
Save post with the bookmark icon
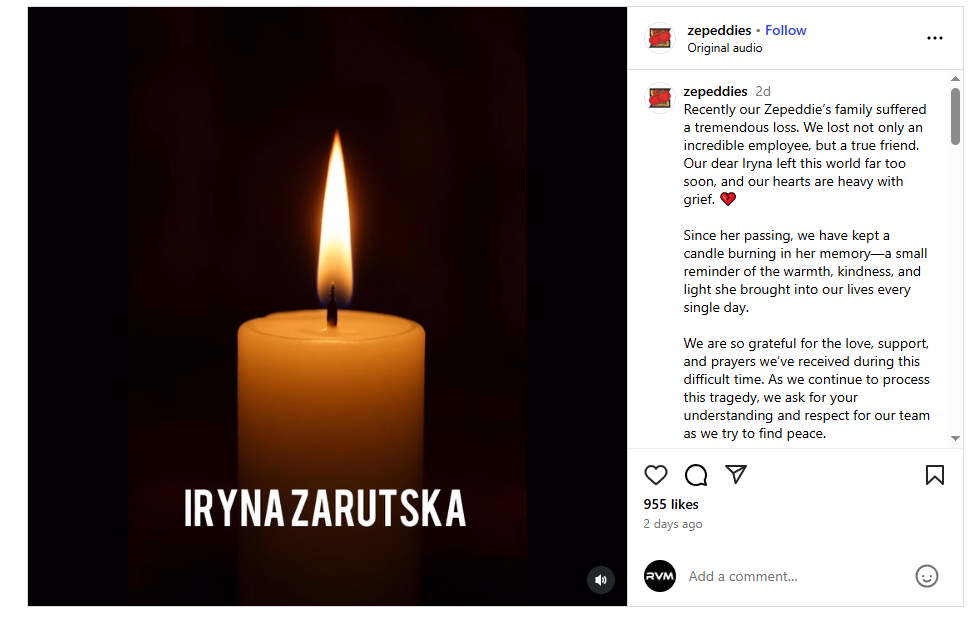click(x=934, y=475)
